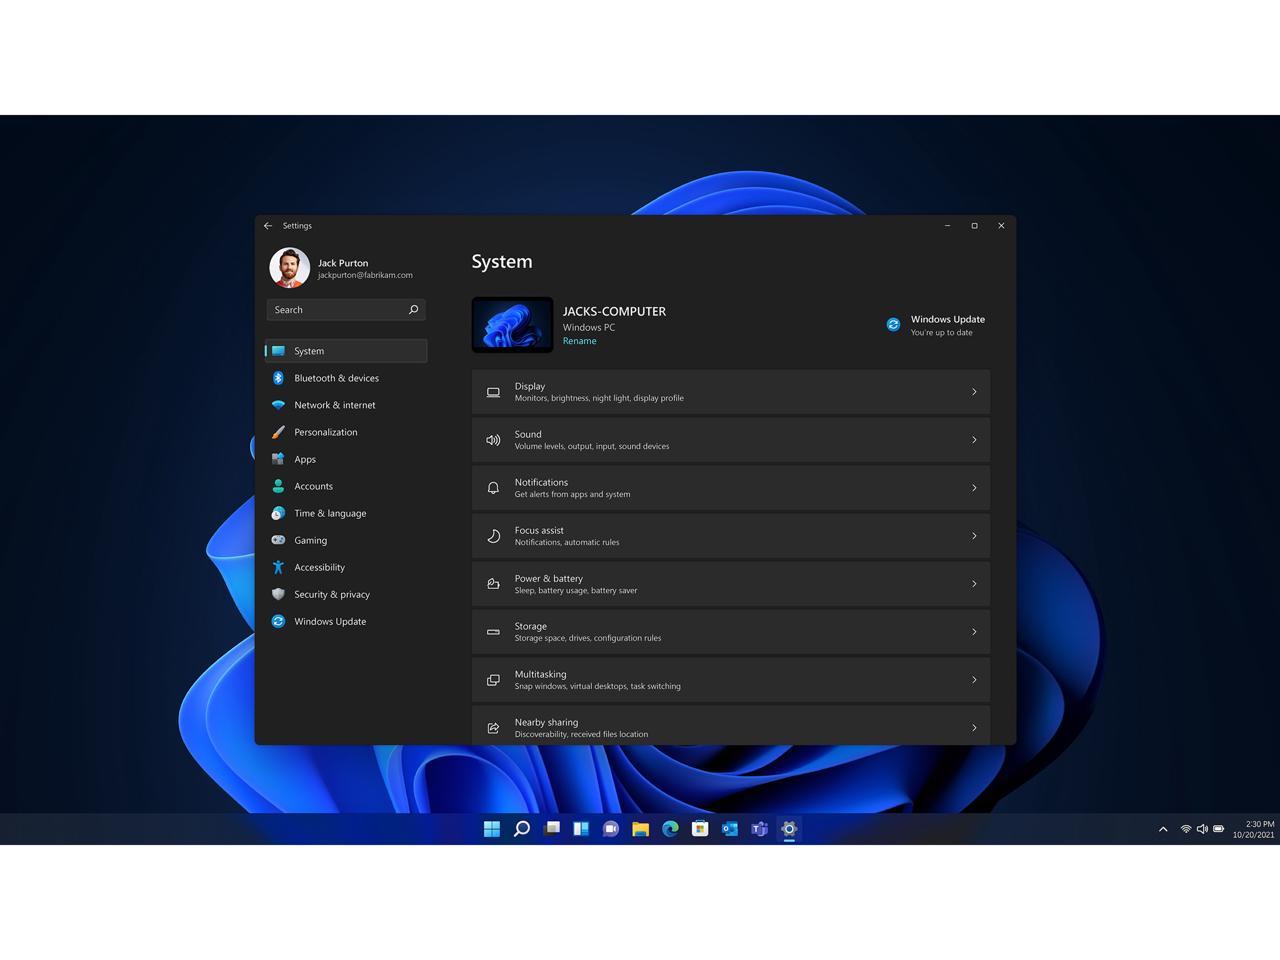Screen dimensions: 1280x960
Task: Click the Search field in the sidebar
Action: (345, 309)
